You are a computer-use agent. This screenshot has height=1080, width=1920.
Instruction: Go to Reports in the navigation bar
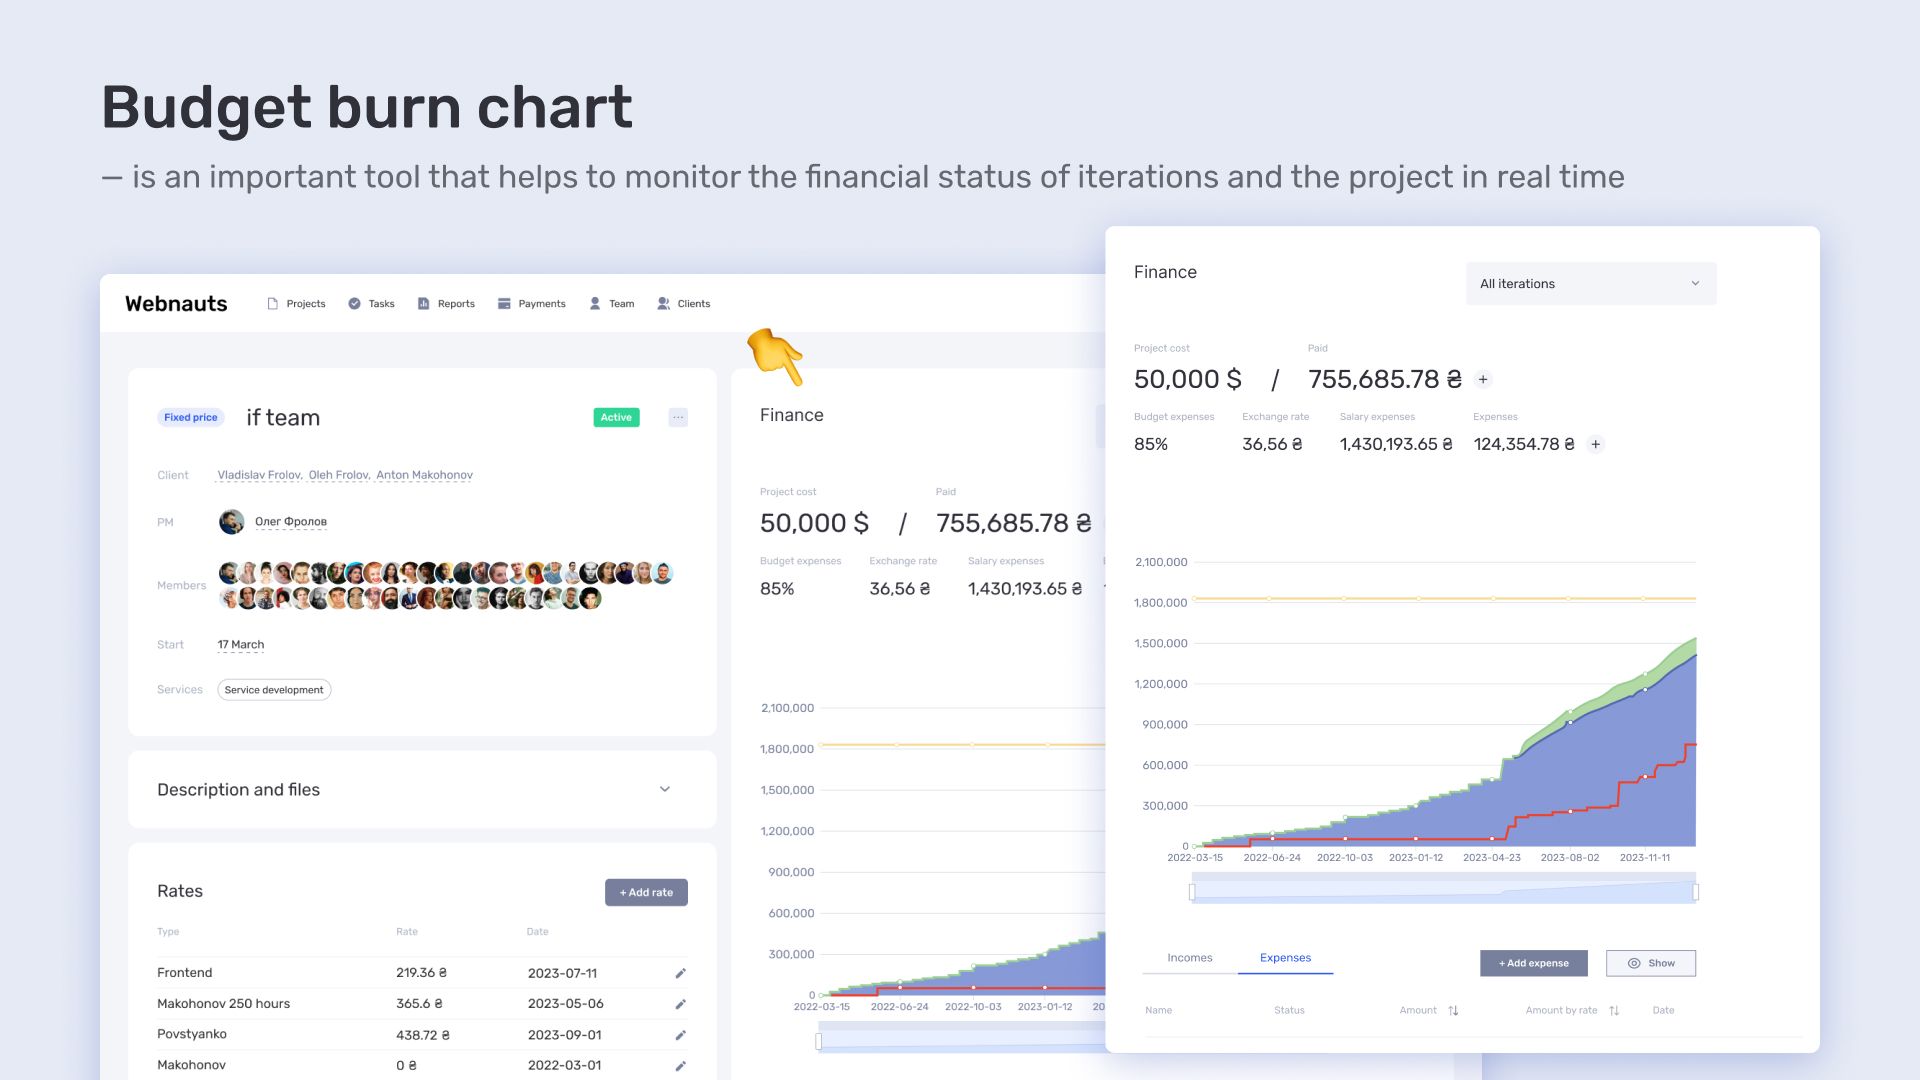pyautogui.click(x=446, y=304)
